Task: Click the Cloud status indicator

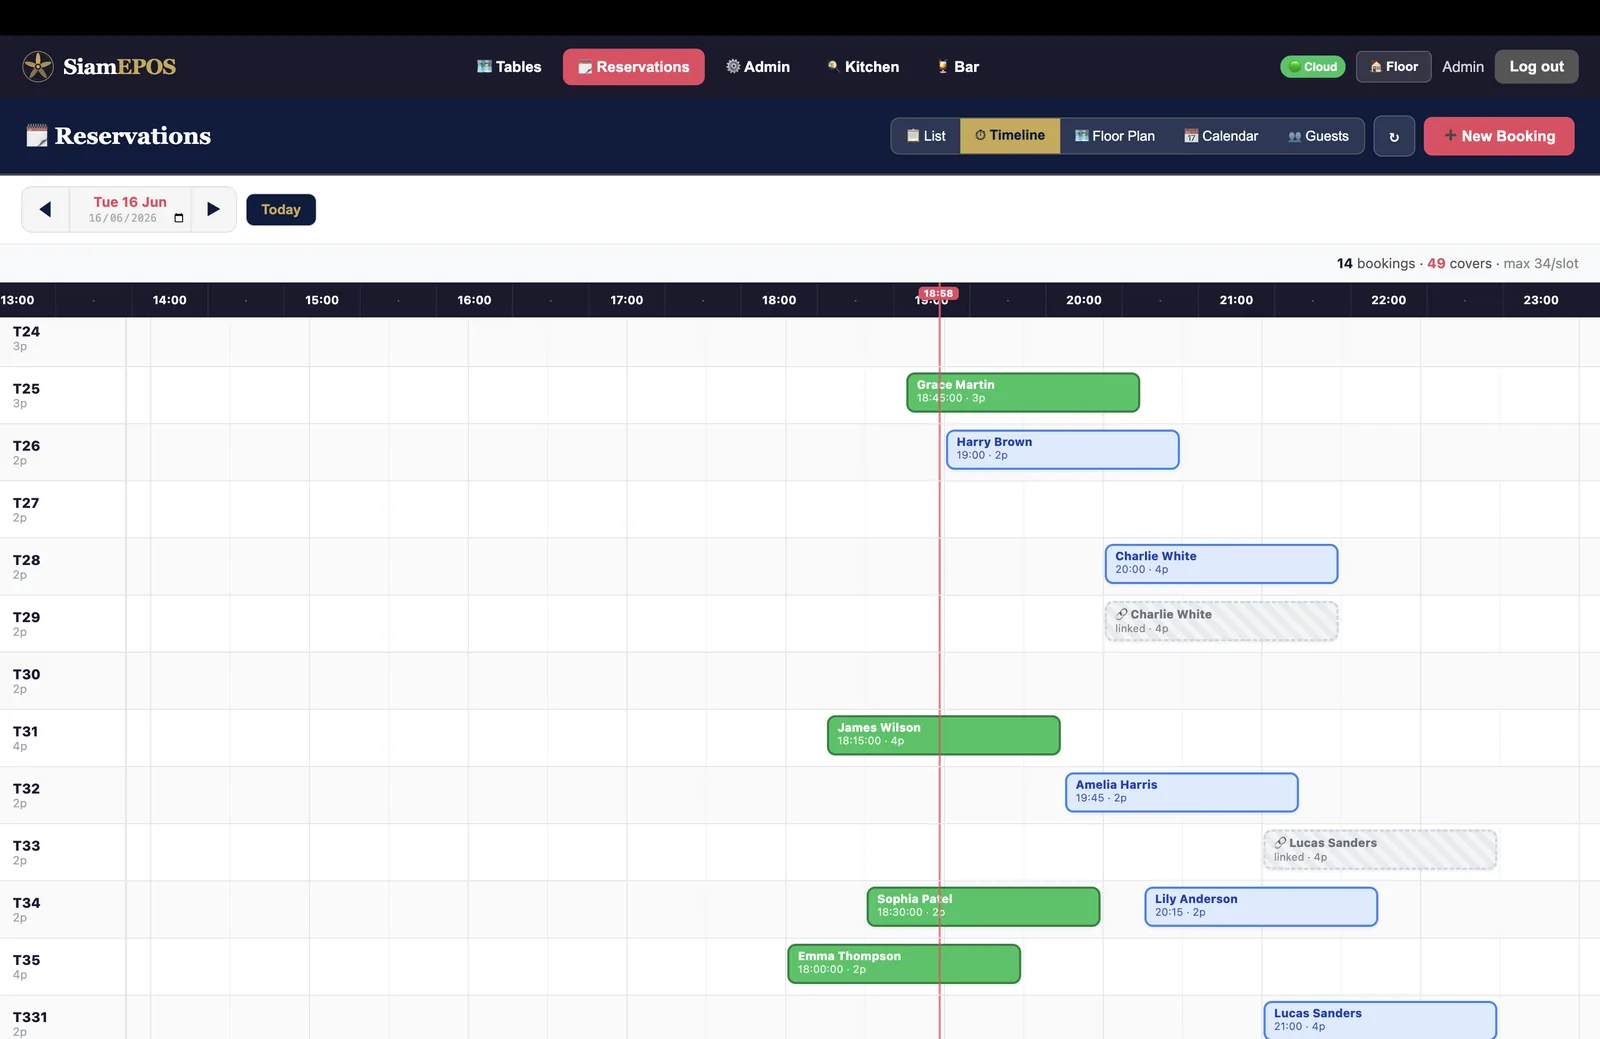Action: pyautogui.click(x=1313, y=67)
